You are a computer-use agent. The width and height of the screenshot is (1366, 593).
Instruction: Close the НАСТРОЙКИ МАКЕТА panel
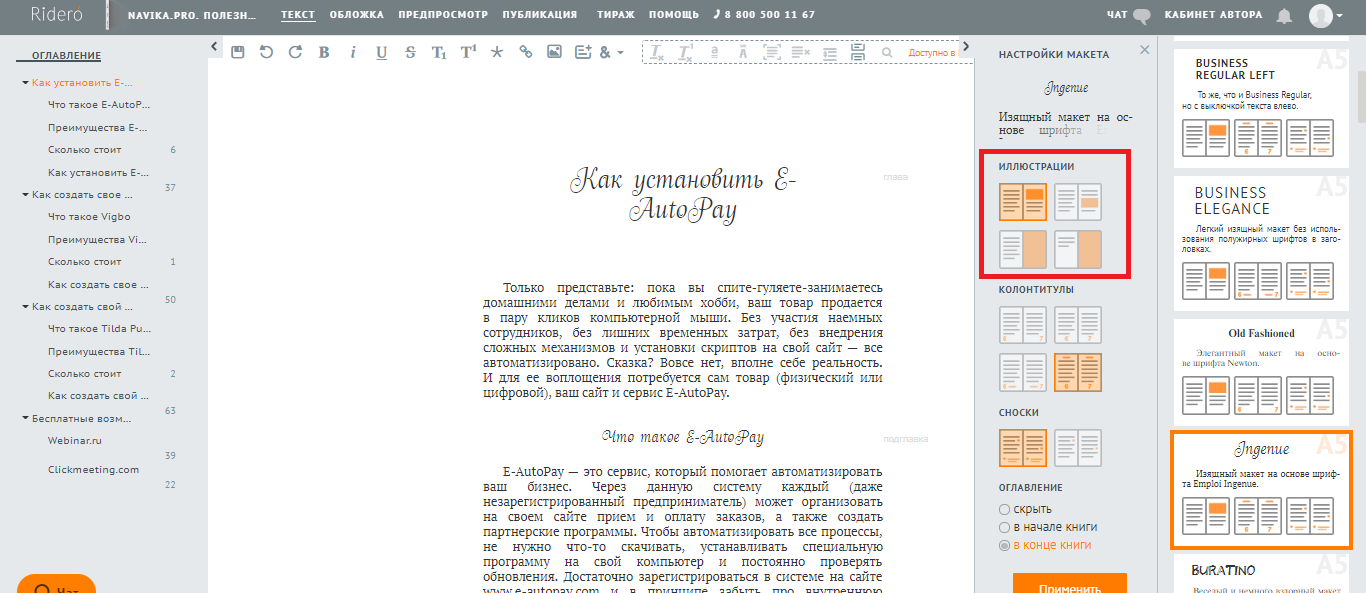(x=1145, y=52)
